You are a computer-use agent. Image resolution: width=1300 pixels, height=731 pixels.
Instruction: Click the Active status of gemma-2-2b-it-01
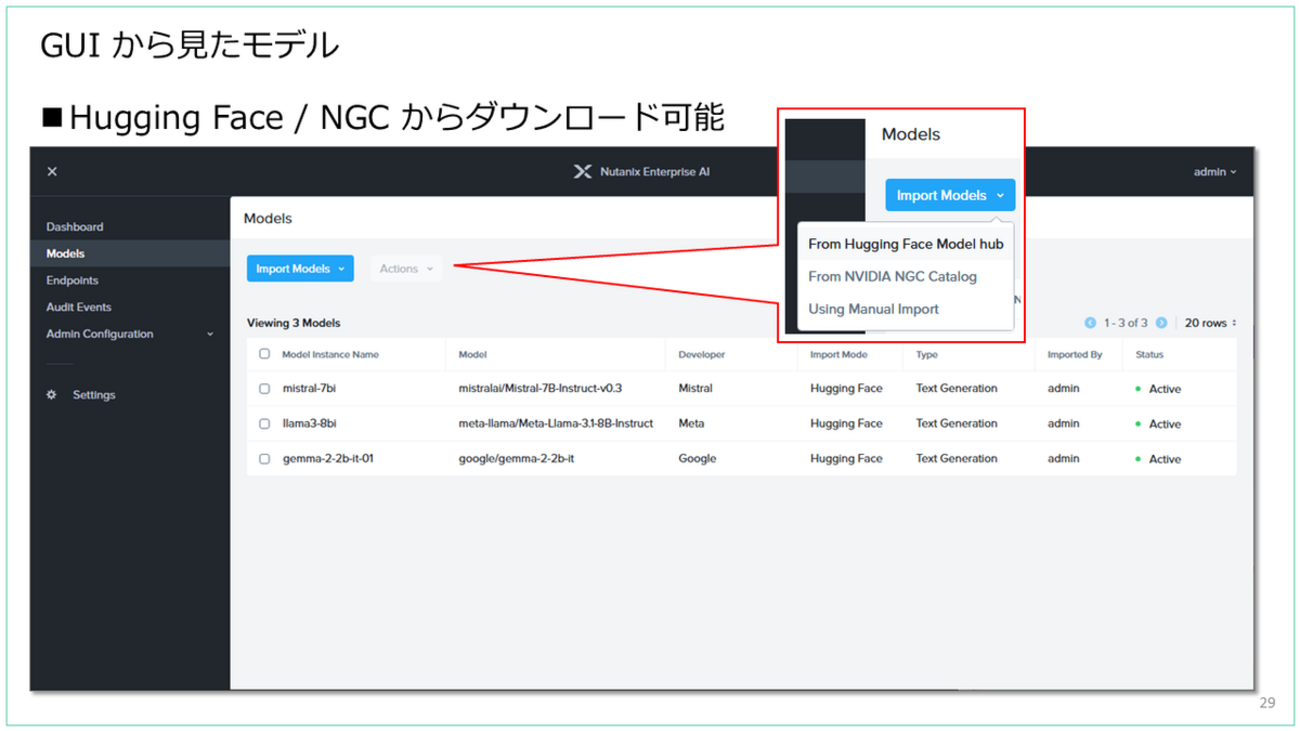coord(1159,459)
